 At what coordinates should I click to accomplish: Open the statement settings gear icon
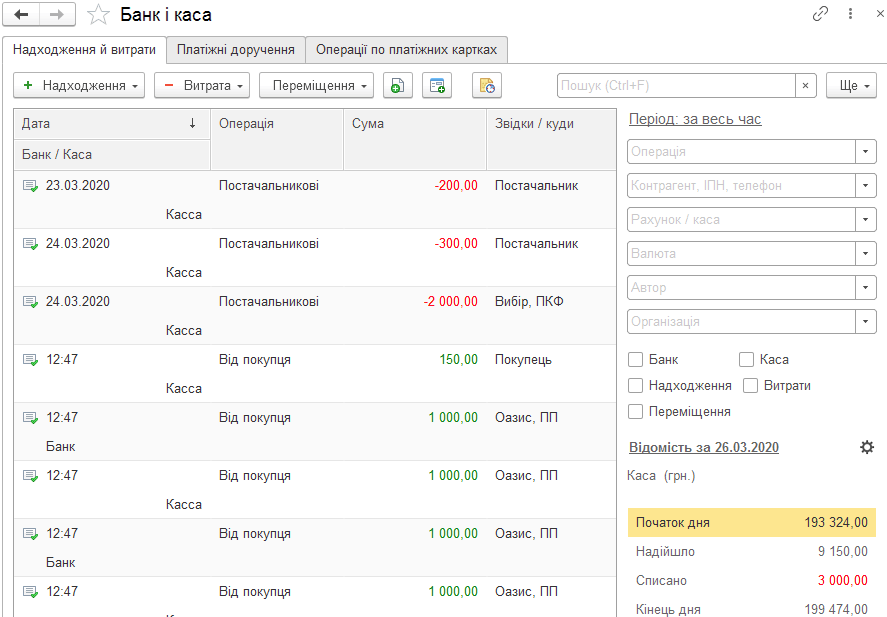click(867, 447)
